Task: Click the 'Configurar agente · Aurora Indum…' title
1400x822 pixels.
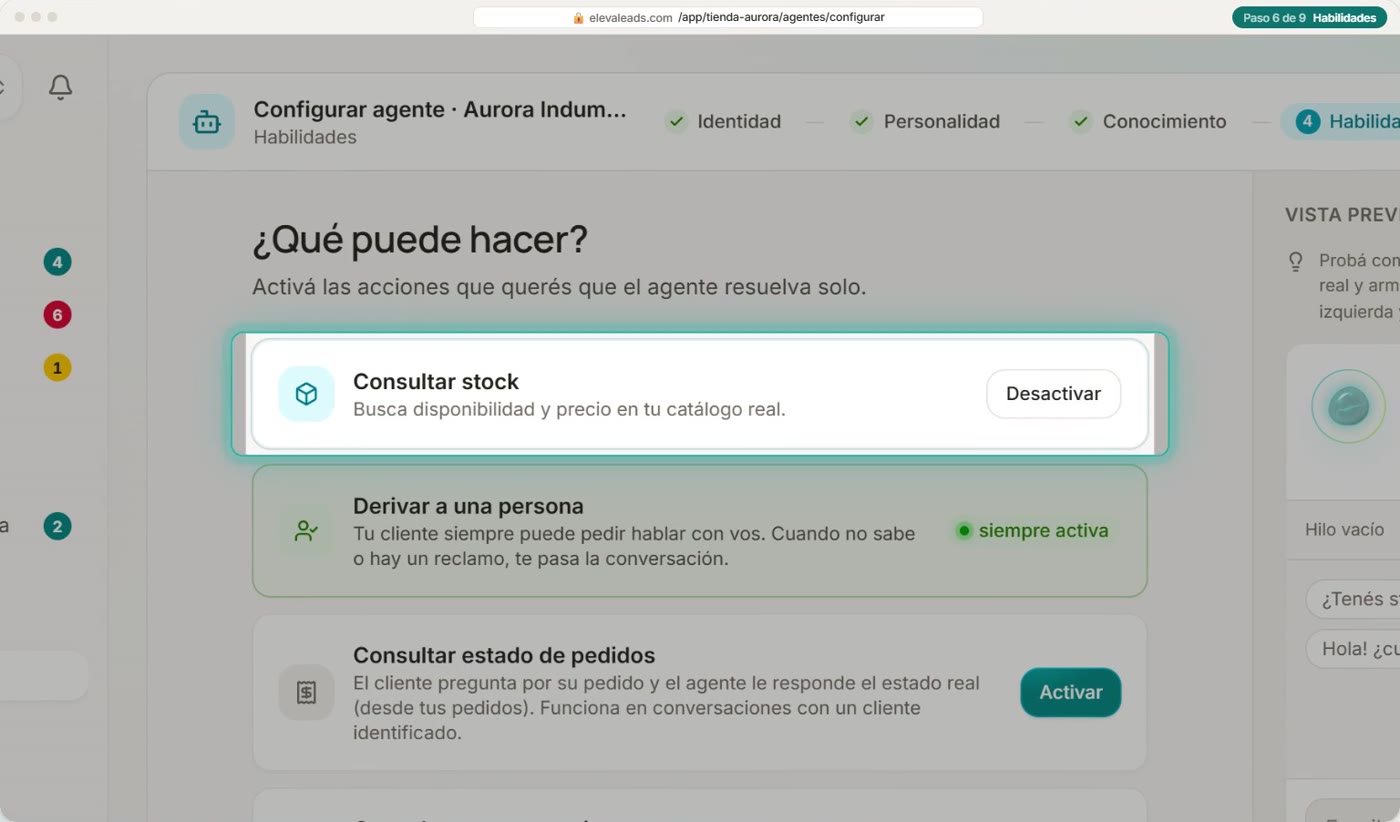Action: point(440,110)
